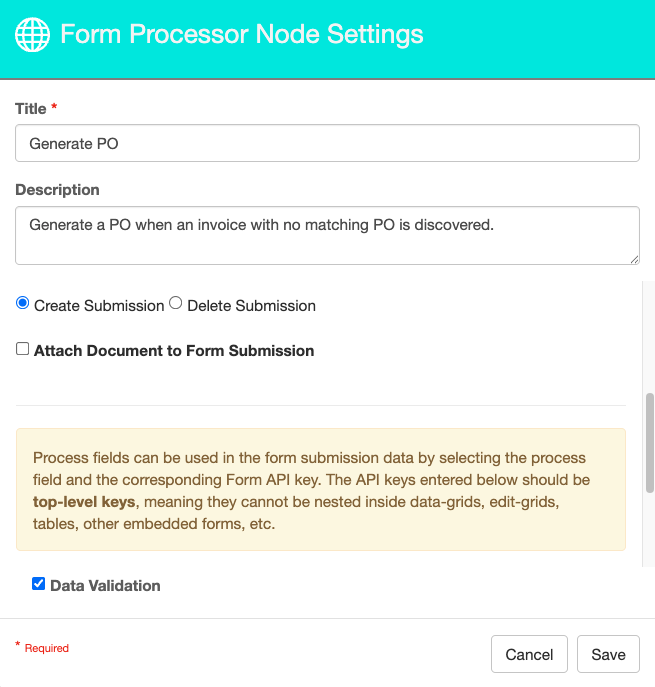Click the red Required footnote

pos(46,648)
